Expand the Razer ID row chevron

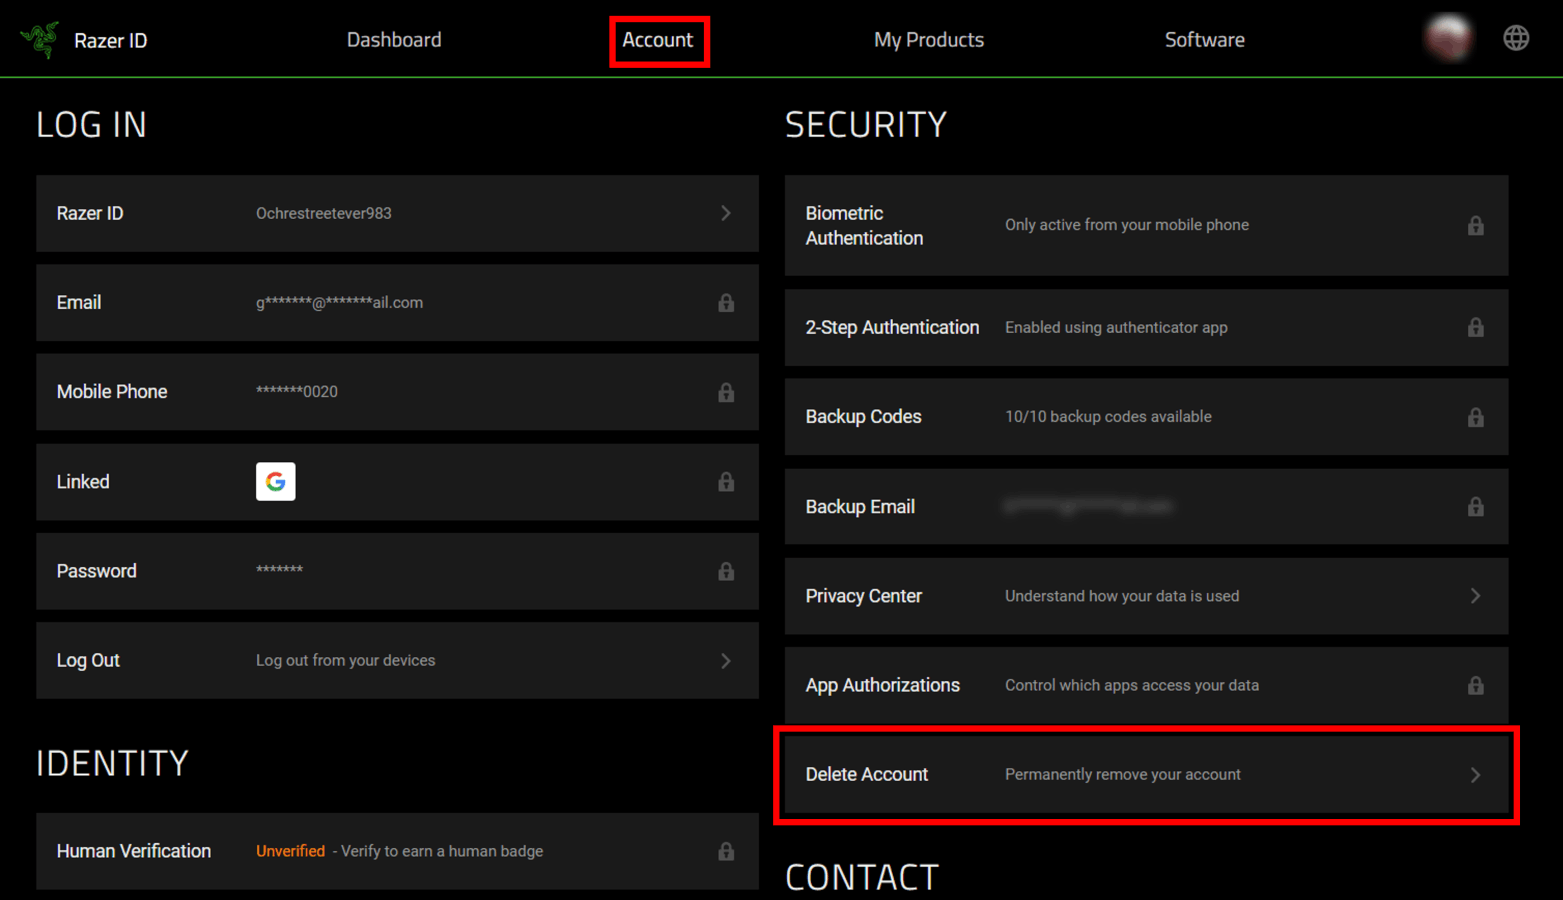[x=726, y=213]
